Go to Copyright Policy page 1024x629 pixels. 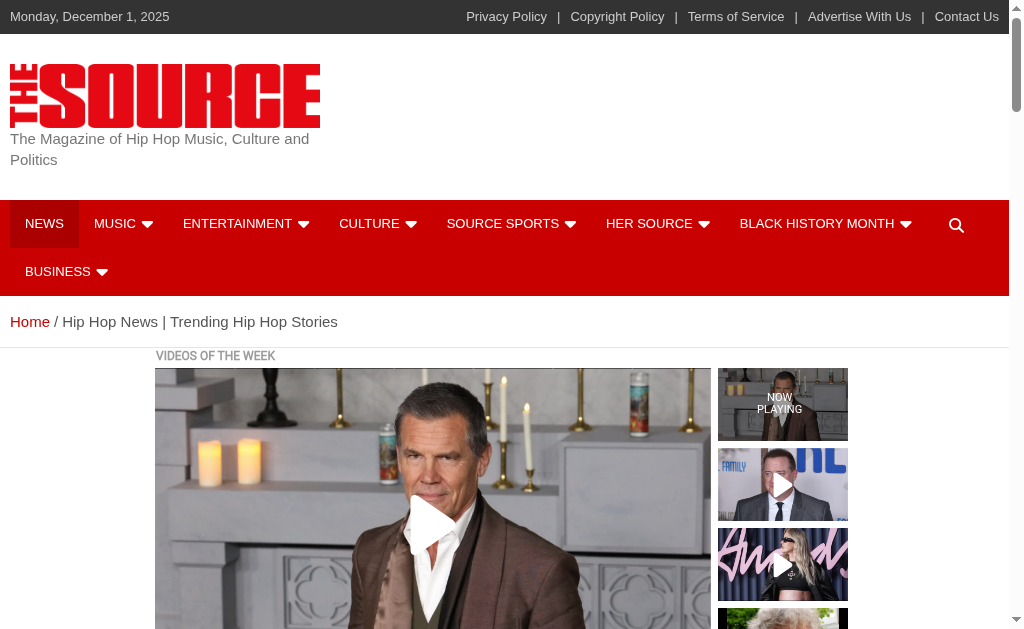coord(617,17)
